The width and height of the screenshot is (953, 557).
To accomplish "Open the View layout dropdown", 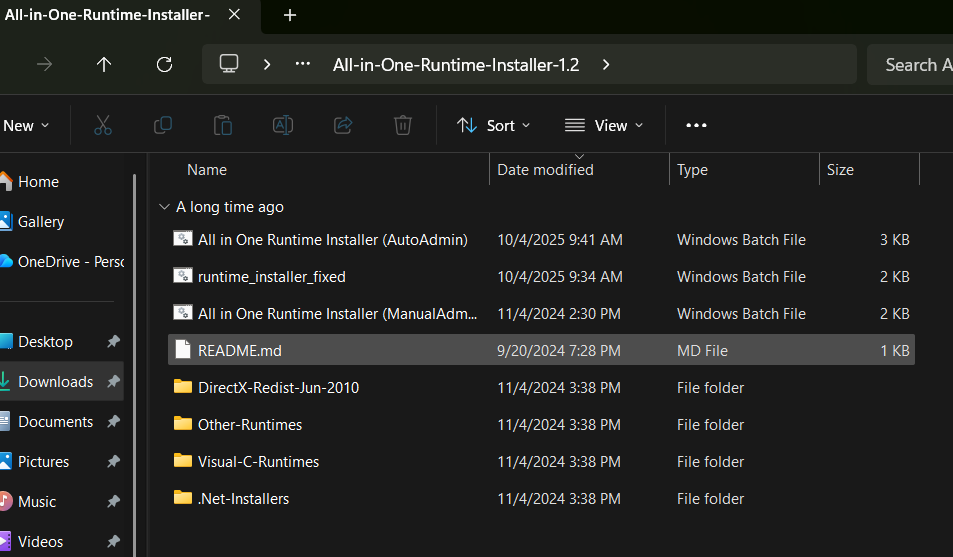I will pyautogui.click(x=604, y=125).
